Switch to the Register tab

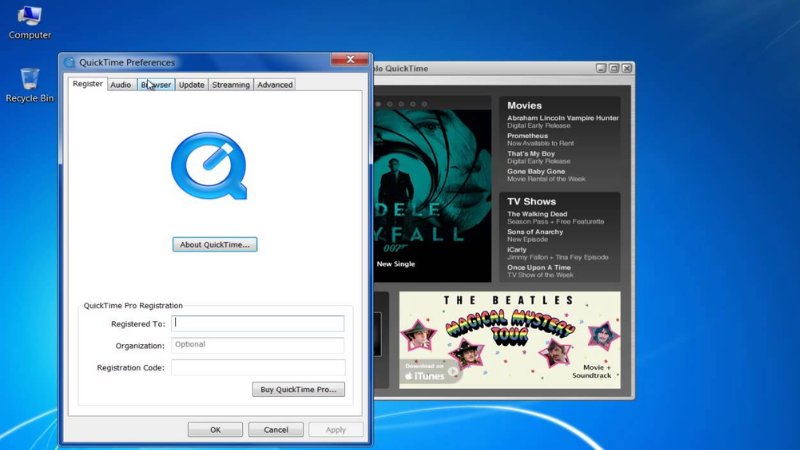coord(87,84)
